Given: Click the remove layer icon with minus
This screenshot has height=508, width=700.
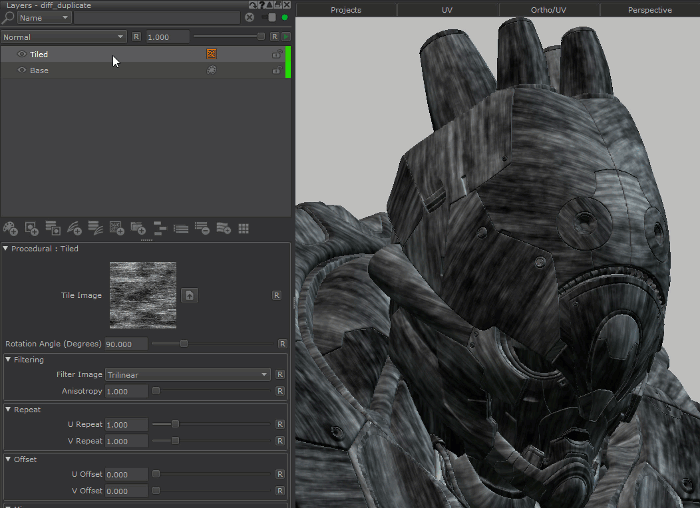Looking at the screenshot, I should 202,229.
